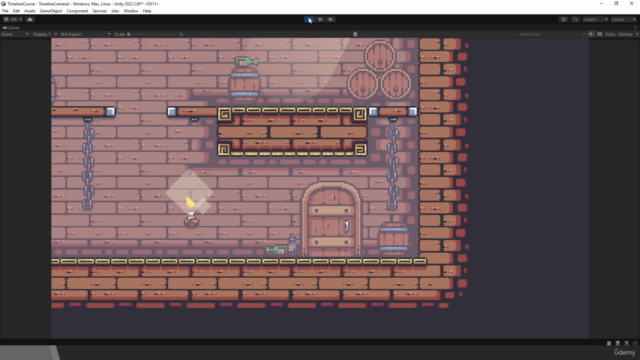Open the account dropdown in toolbar

click(x=13, y=19)
